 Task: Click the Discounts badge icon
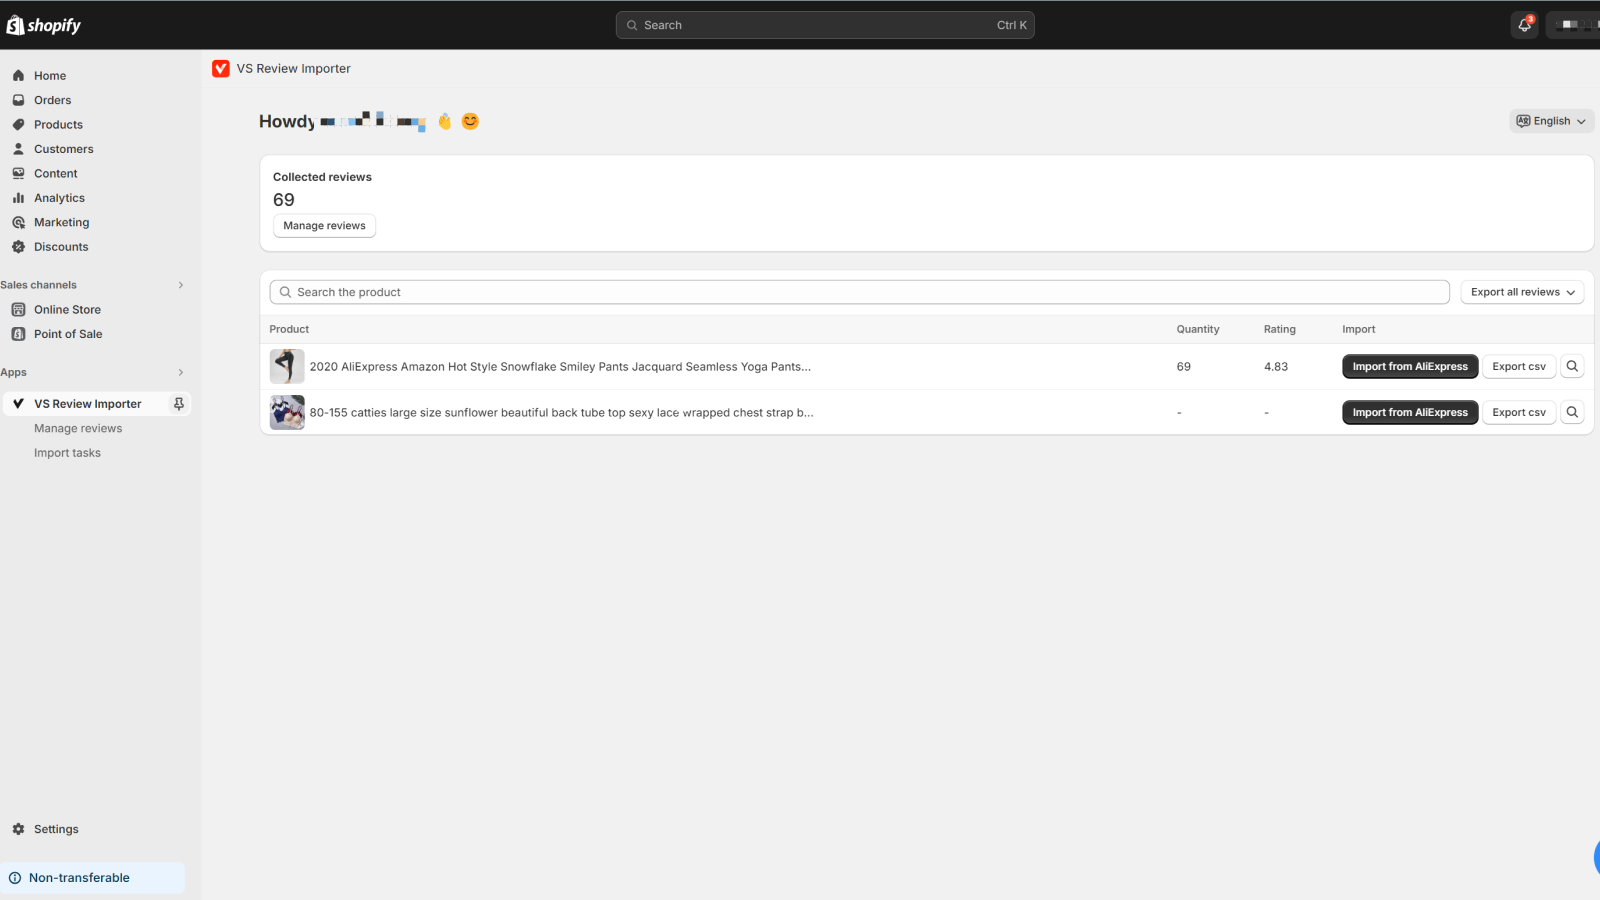[x=18, y=247]
